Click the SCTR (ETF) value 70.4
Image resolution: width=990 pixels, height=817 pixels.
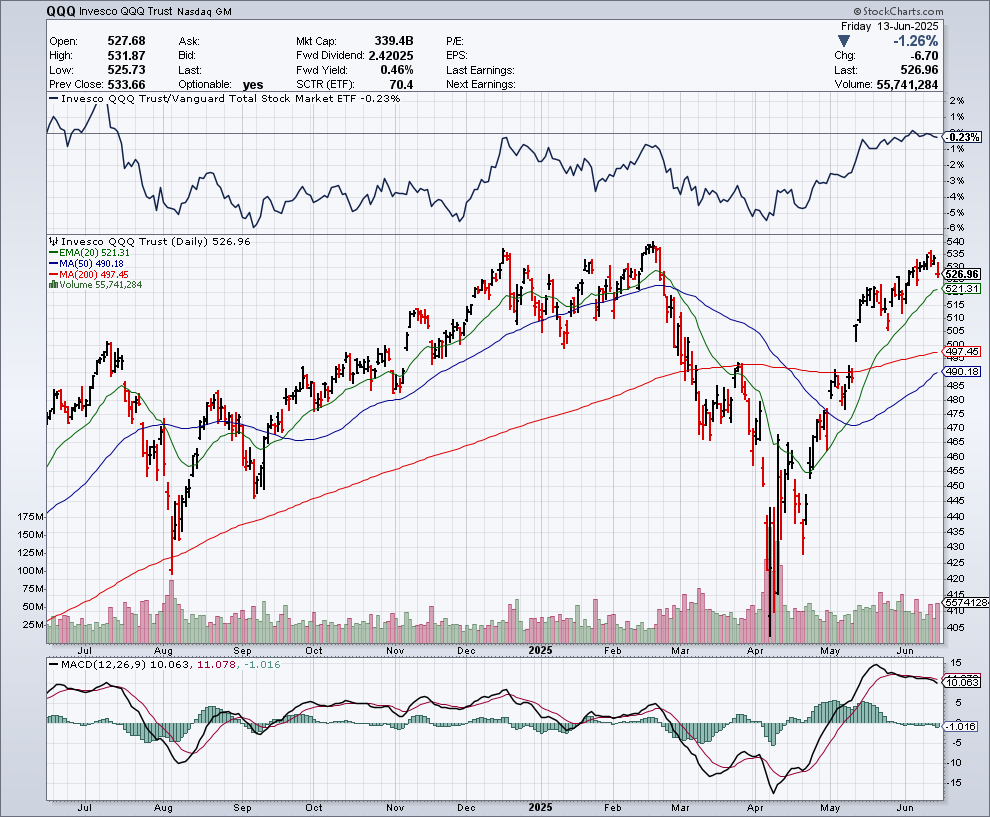pyautogui.click(x=402, y=85)
